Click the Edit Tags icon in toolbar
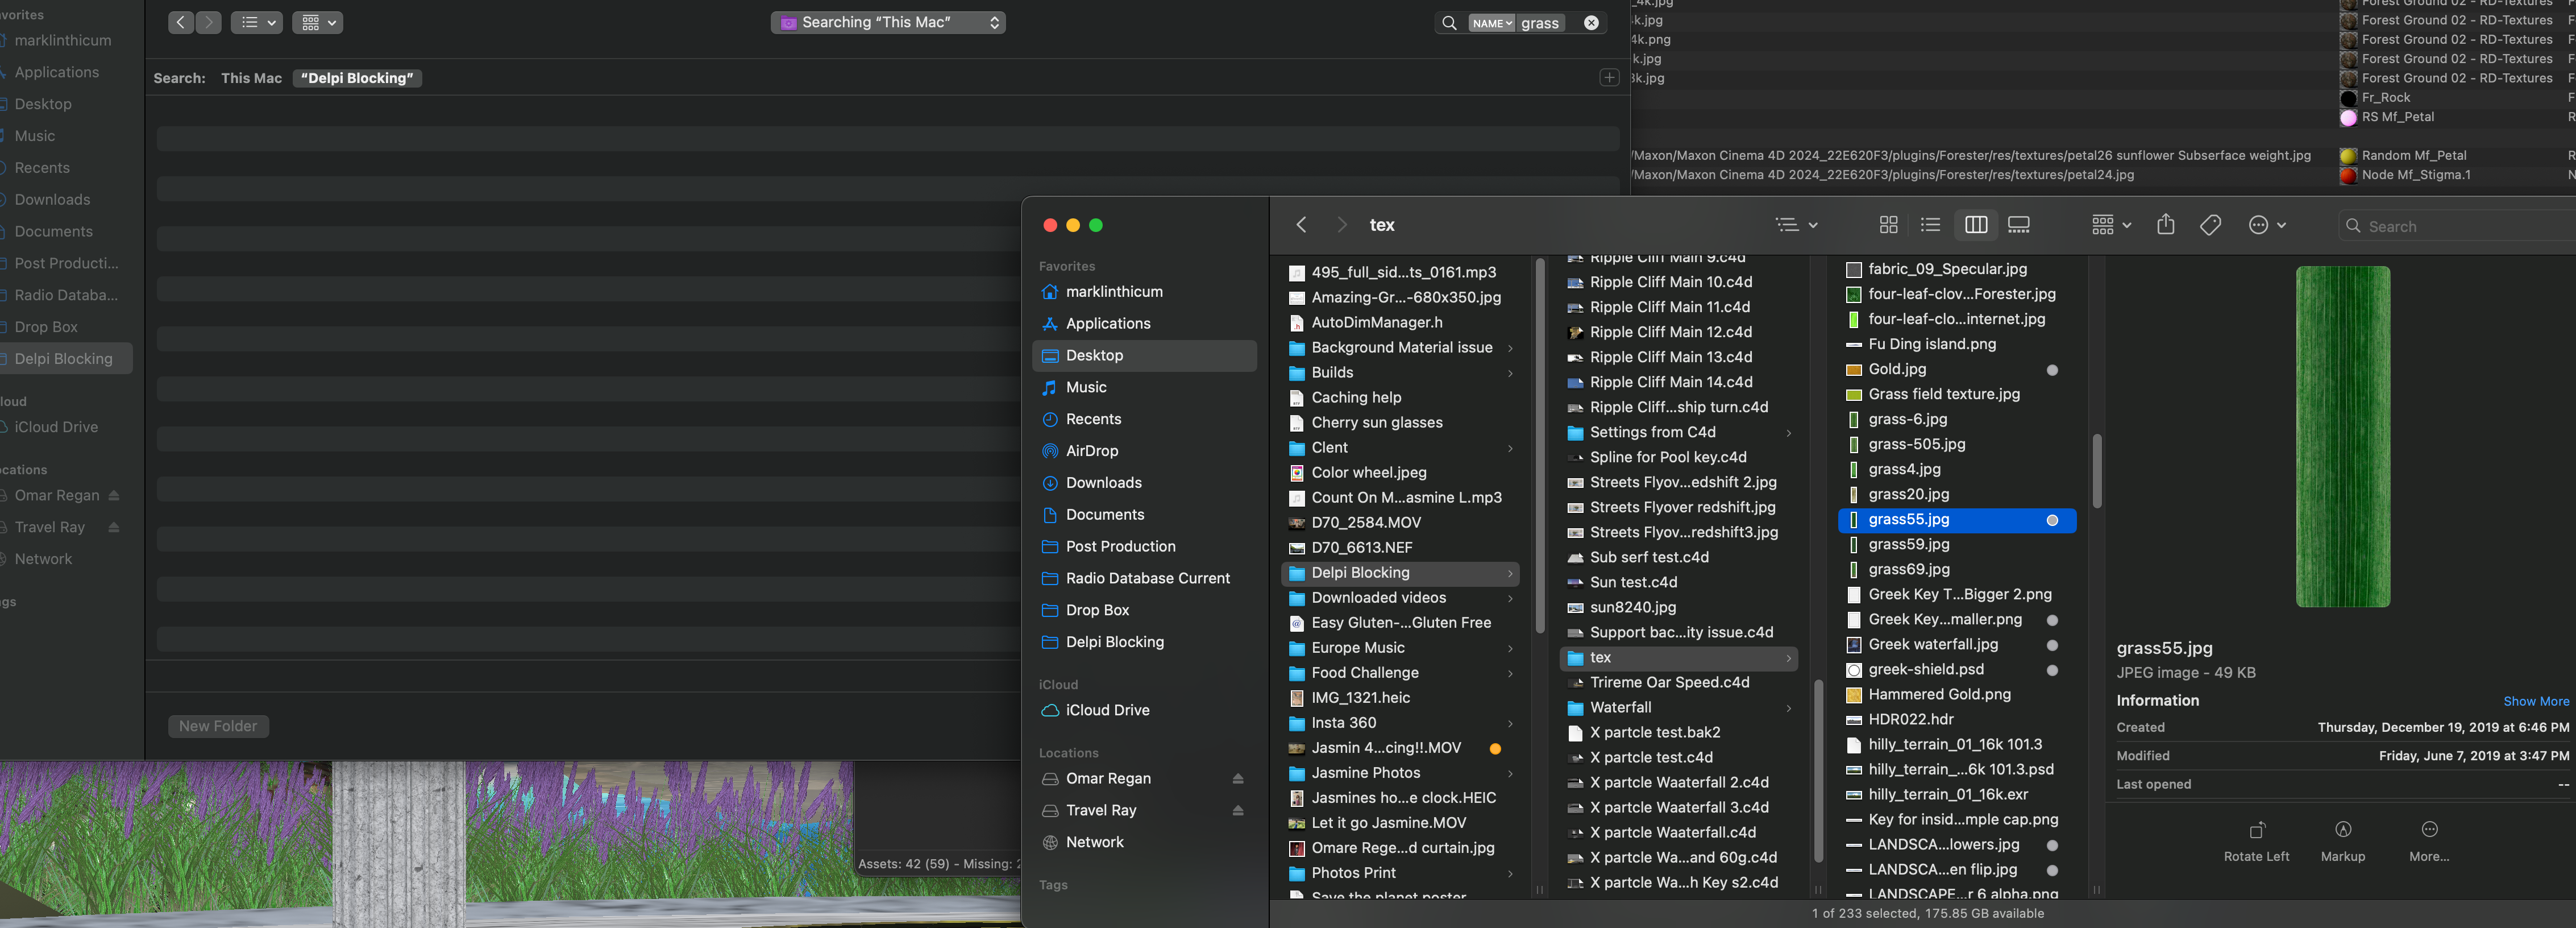2576x928 pixels. click(x=2210, y=226)
